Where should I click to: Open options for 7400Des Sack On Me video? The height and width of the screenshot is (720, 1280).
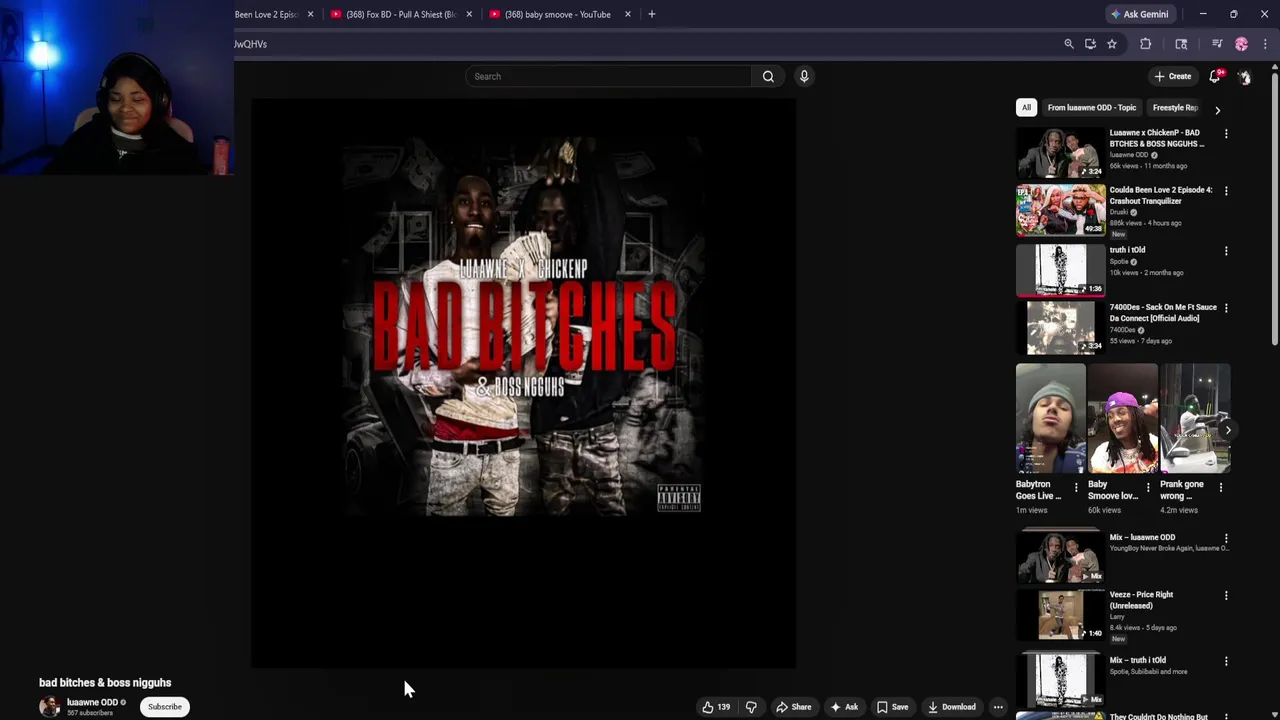(x=1226, y=309)
